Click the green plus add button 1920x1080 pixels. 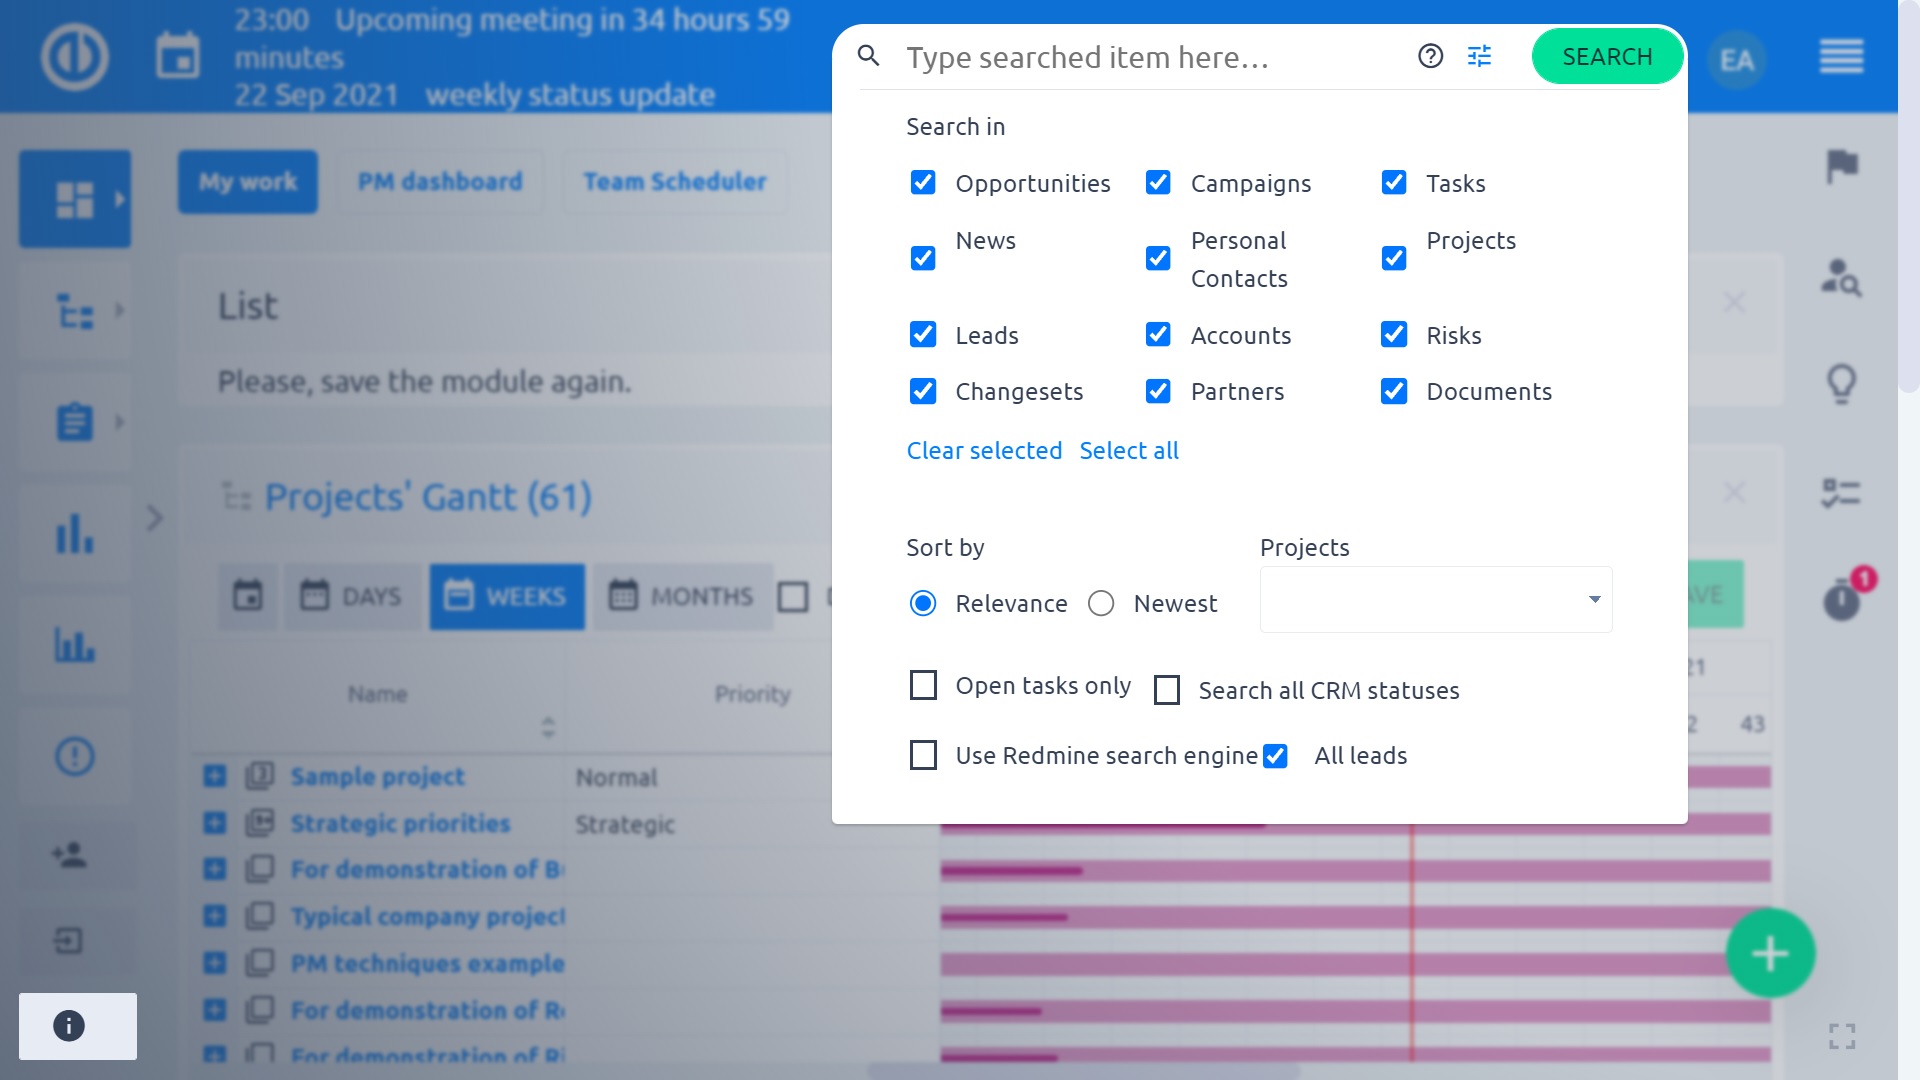pyautogui.click(x=1769, y=953)
